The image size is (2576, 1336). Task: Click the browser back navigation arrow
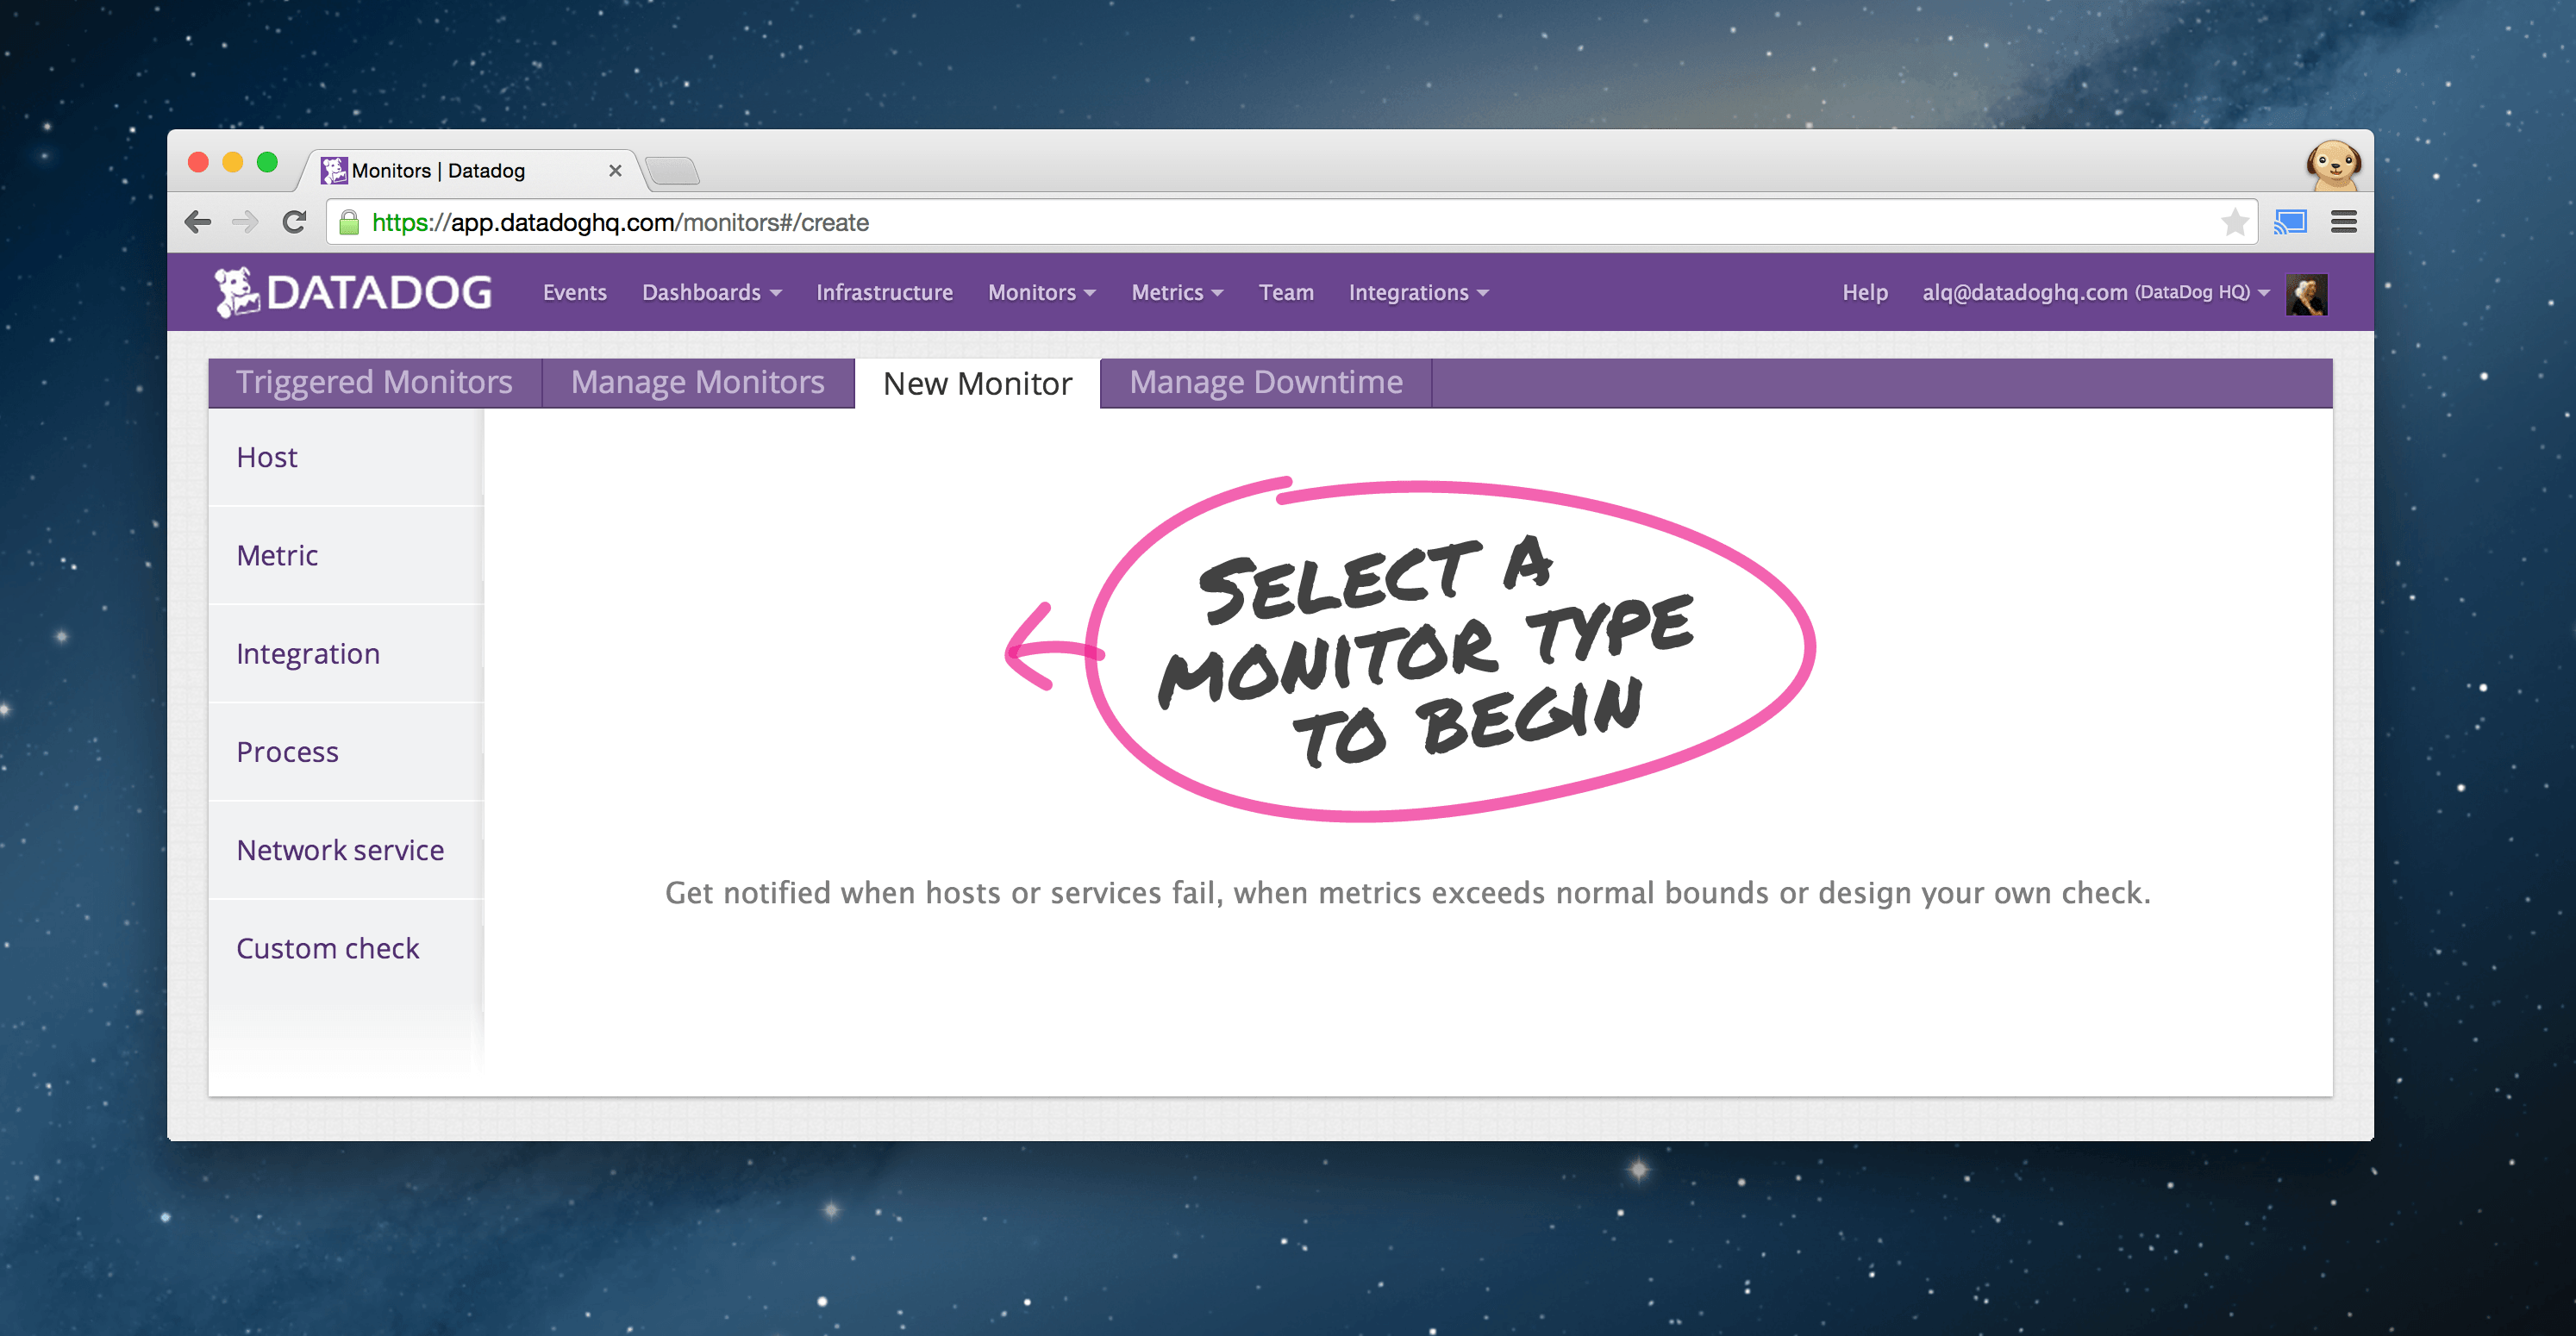(198, 222)
